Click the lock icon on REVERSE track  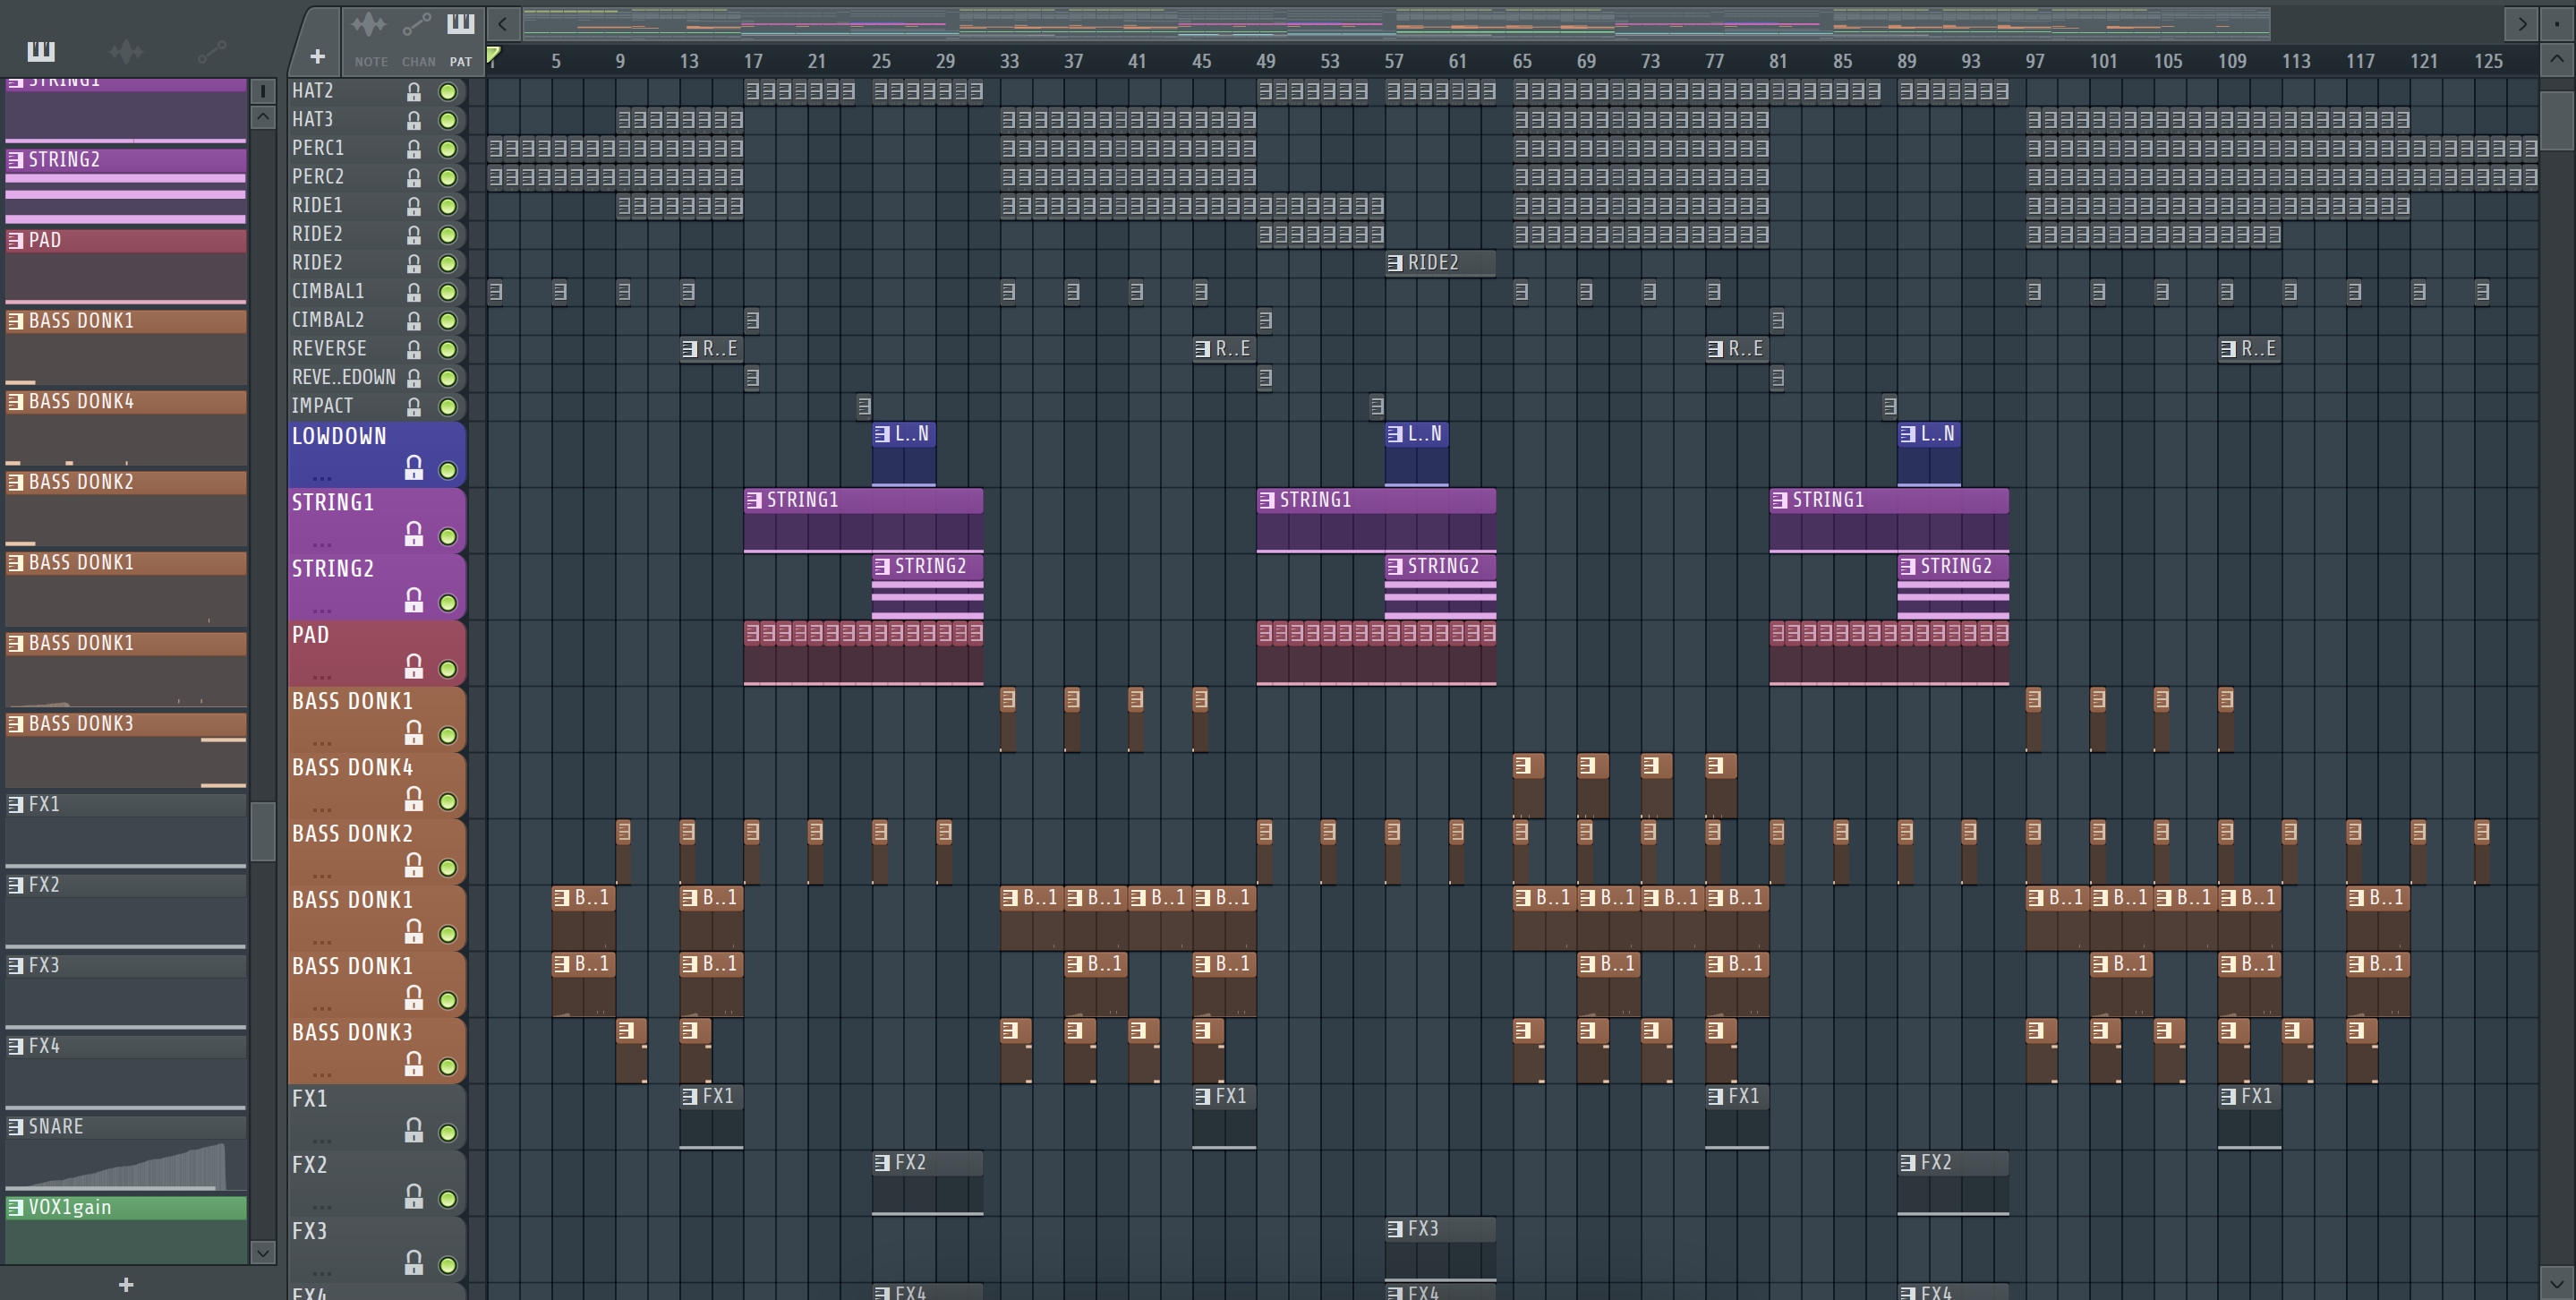click(x=413, y=350)
